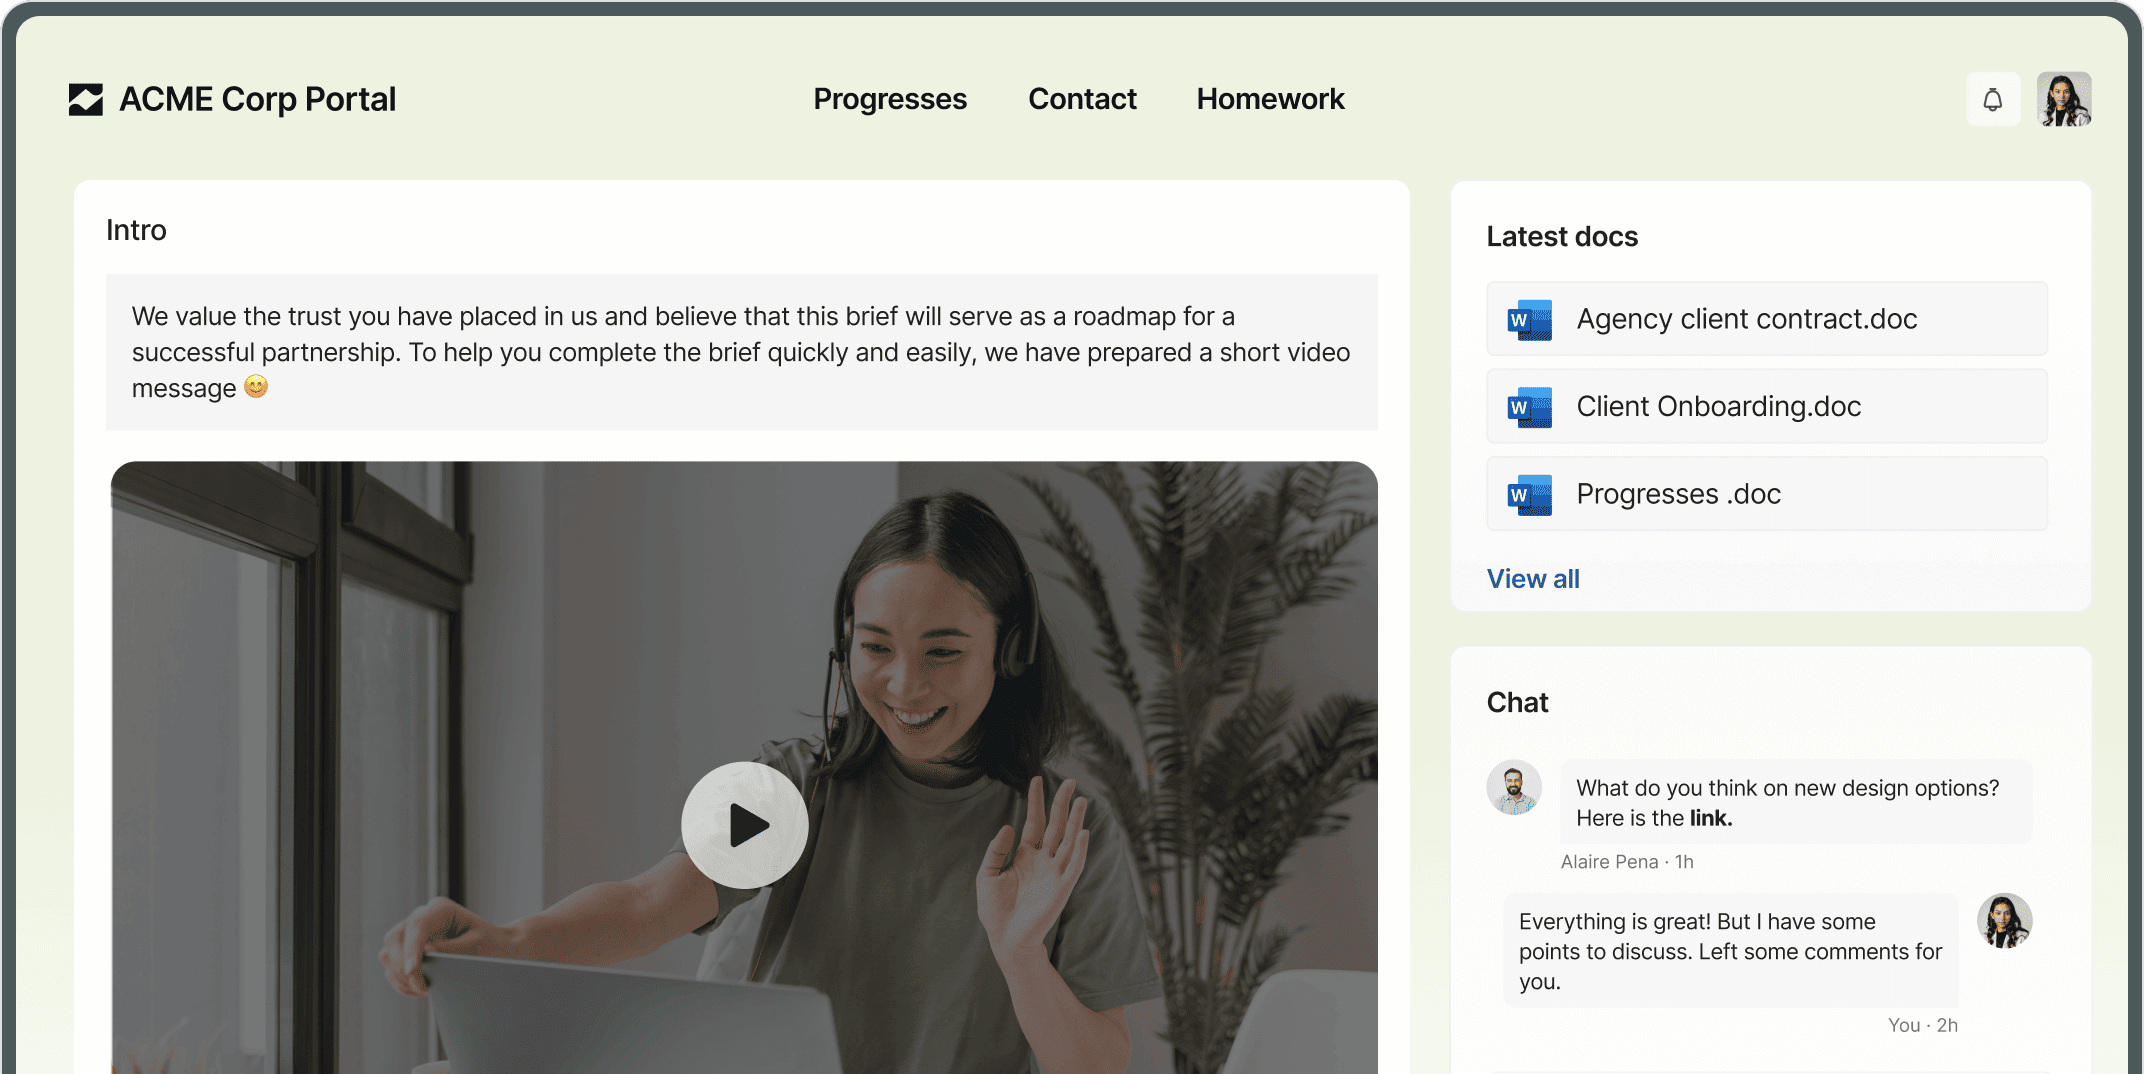Open the Contact page
Viewport: 2144px width, 1074px height.
point(1082,99)
